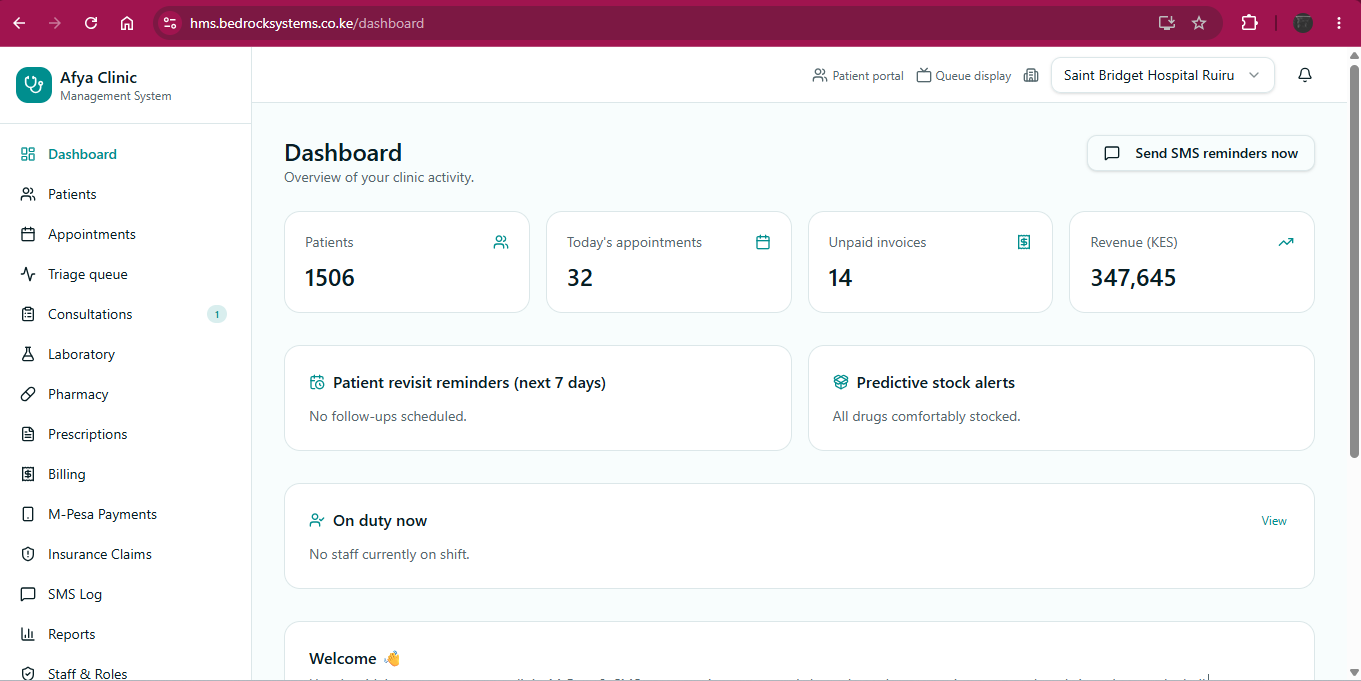Open Saint Bridget Hospital Ruiru dropdown
The height and width of the screenshot is (681, 1361).
point(1163,75)
